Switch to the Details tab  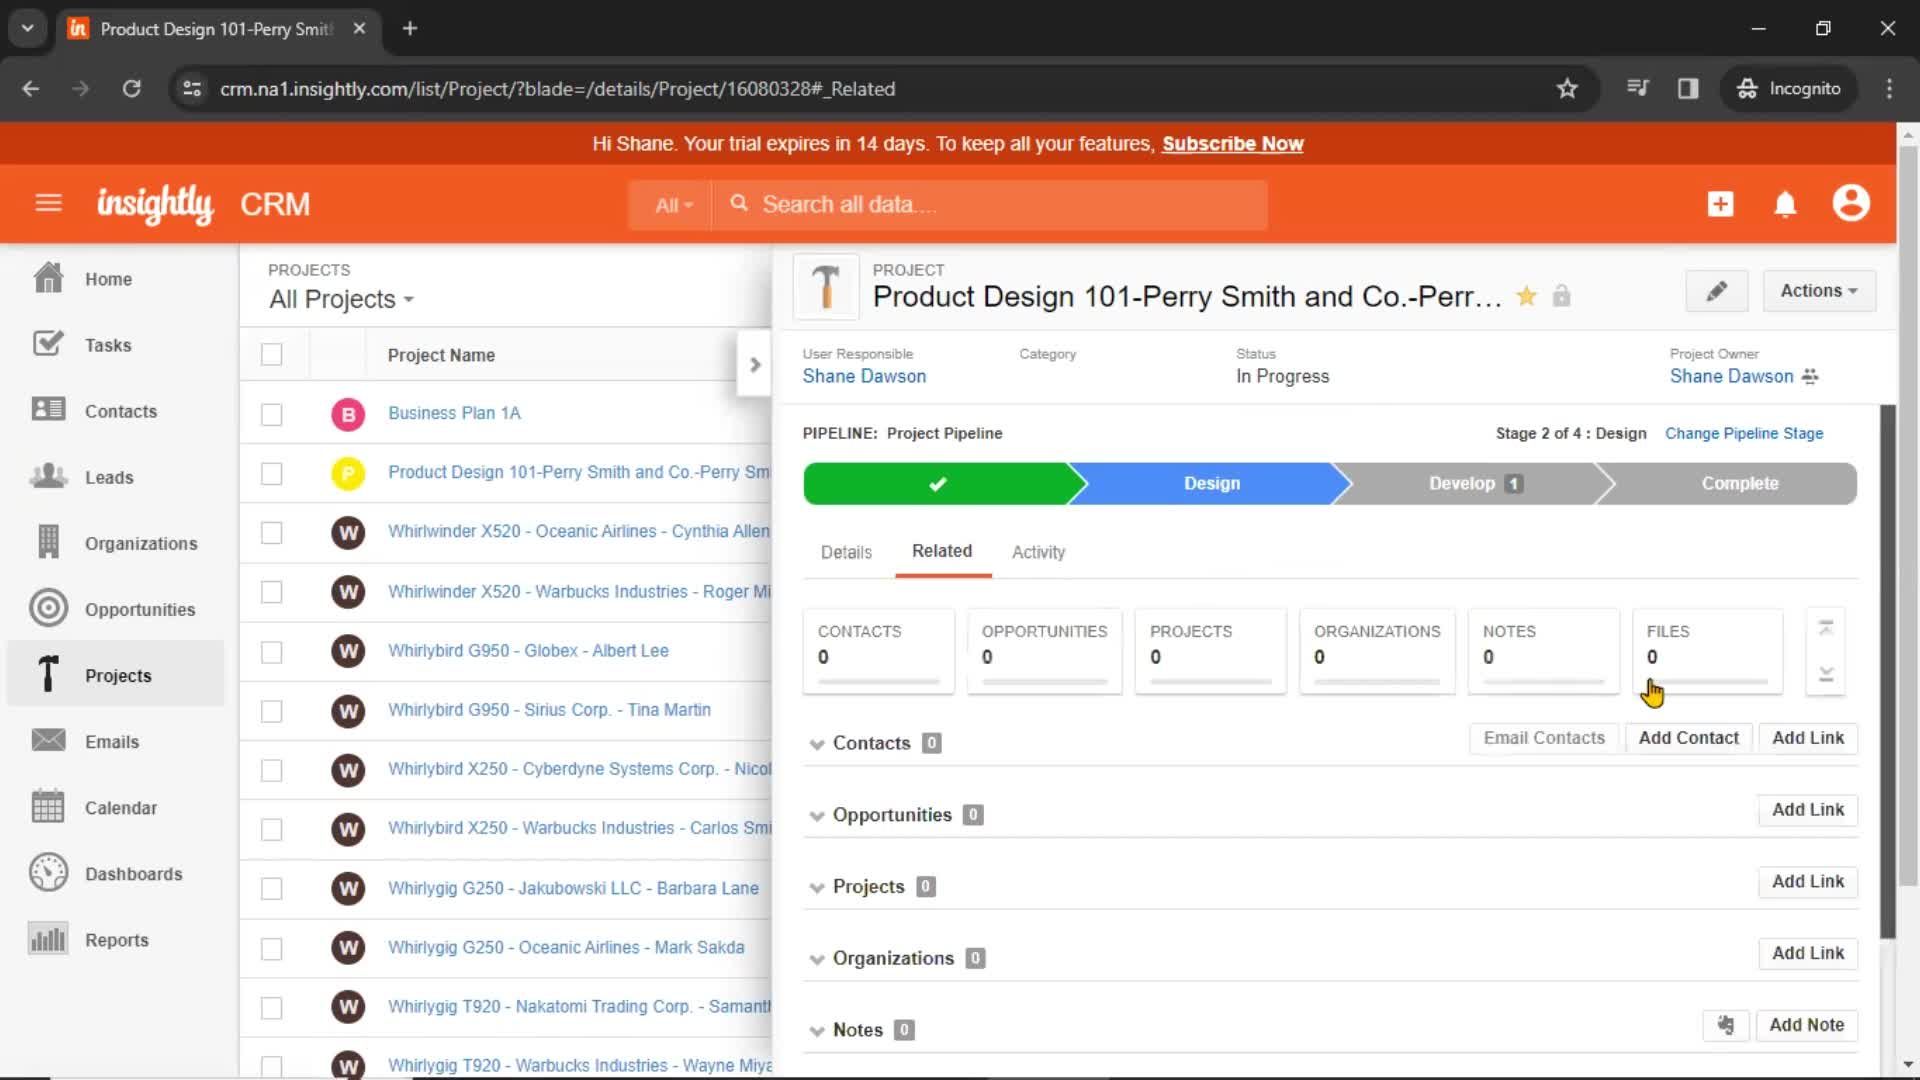(846, 552)
